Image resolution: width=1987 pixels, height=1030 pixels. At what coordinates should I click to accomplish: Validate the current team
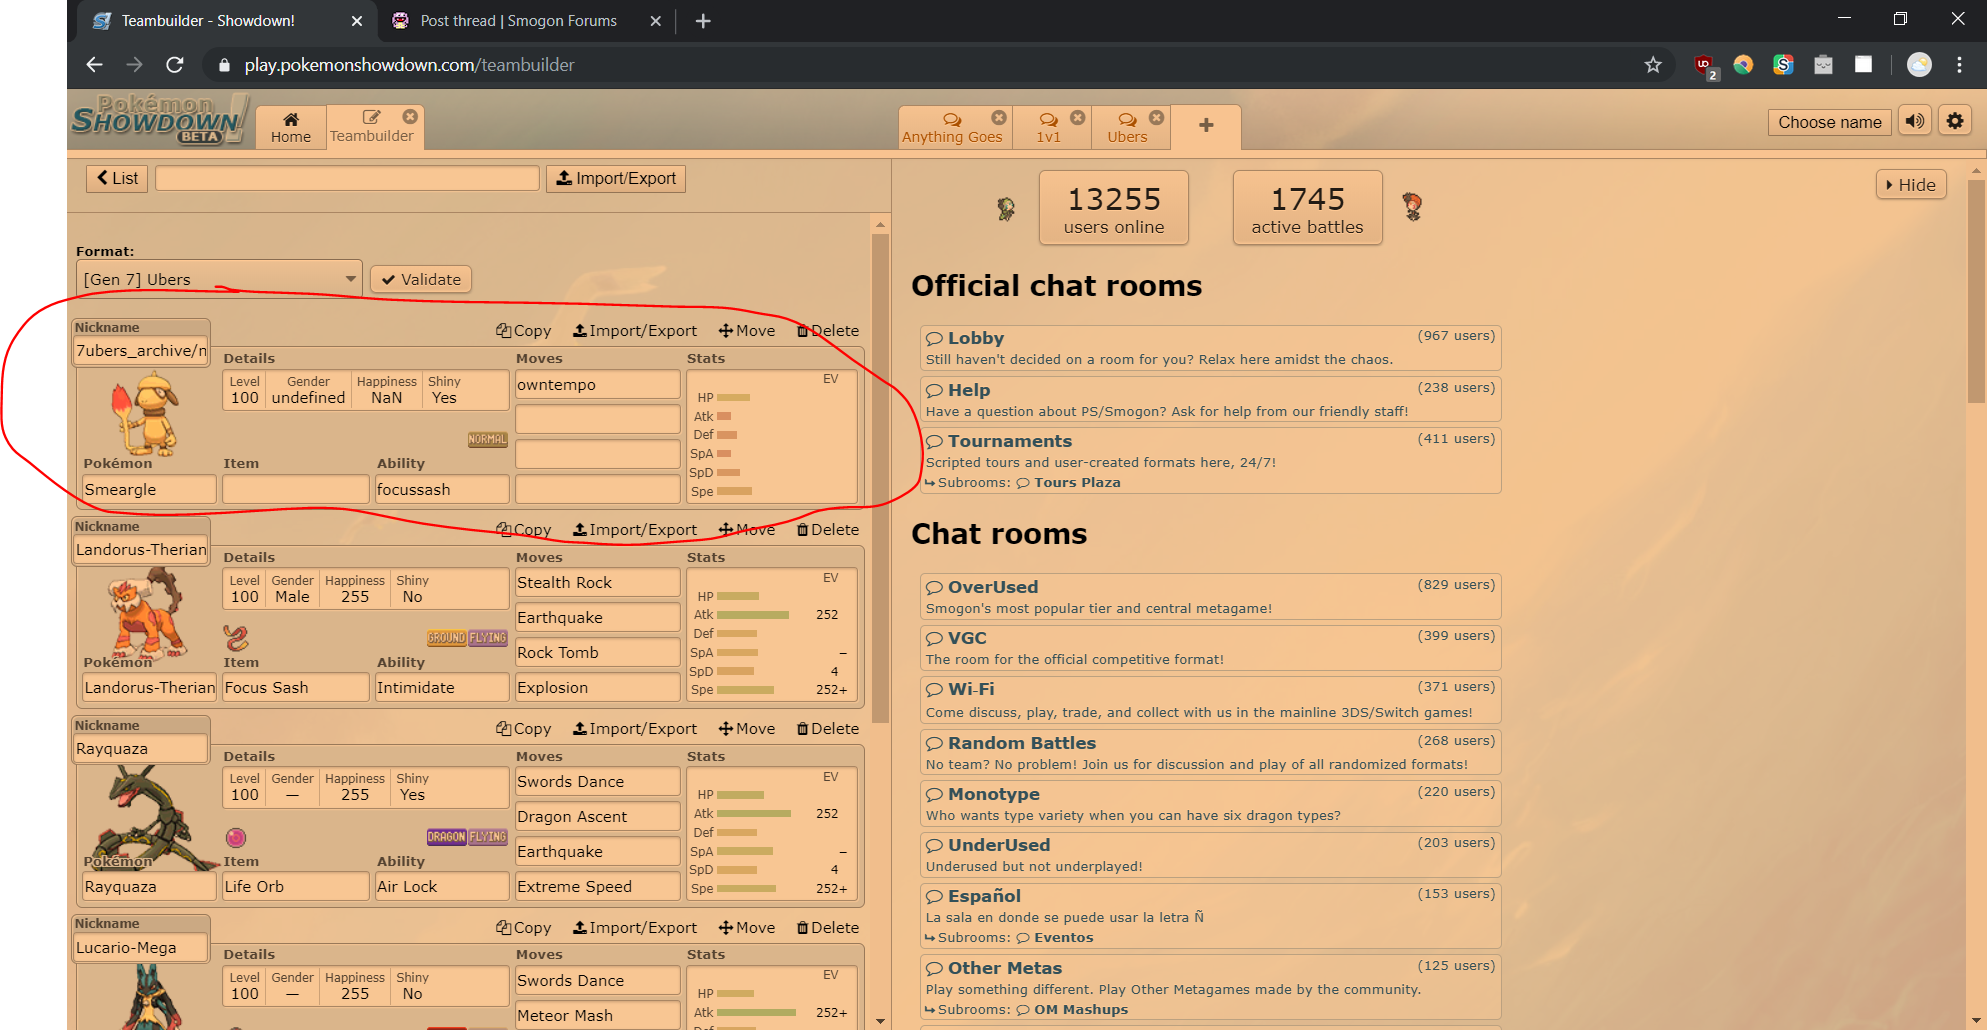(x=421, y=279)
